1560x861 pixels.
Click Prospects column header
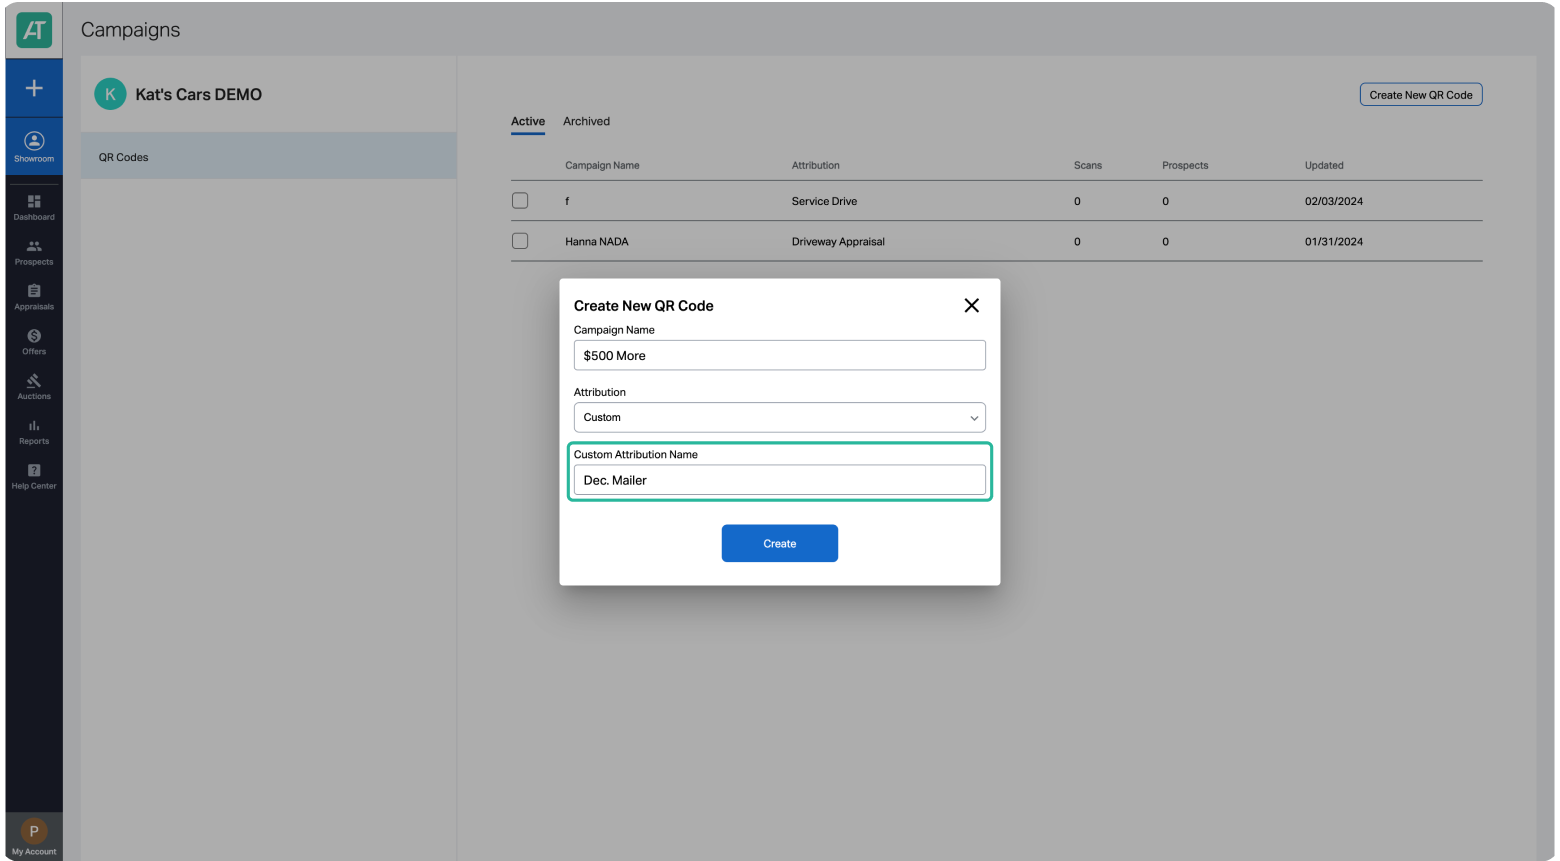tap(1185, 165)
